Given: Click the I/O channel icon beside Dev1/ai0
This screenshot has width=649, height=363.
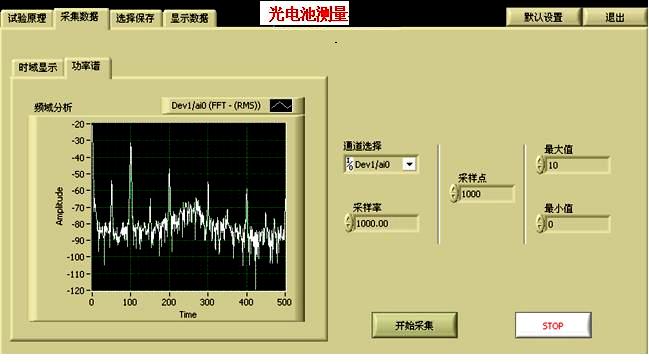Looking at the screenshot, I should coord(349,164).
